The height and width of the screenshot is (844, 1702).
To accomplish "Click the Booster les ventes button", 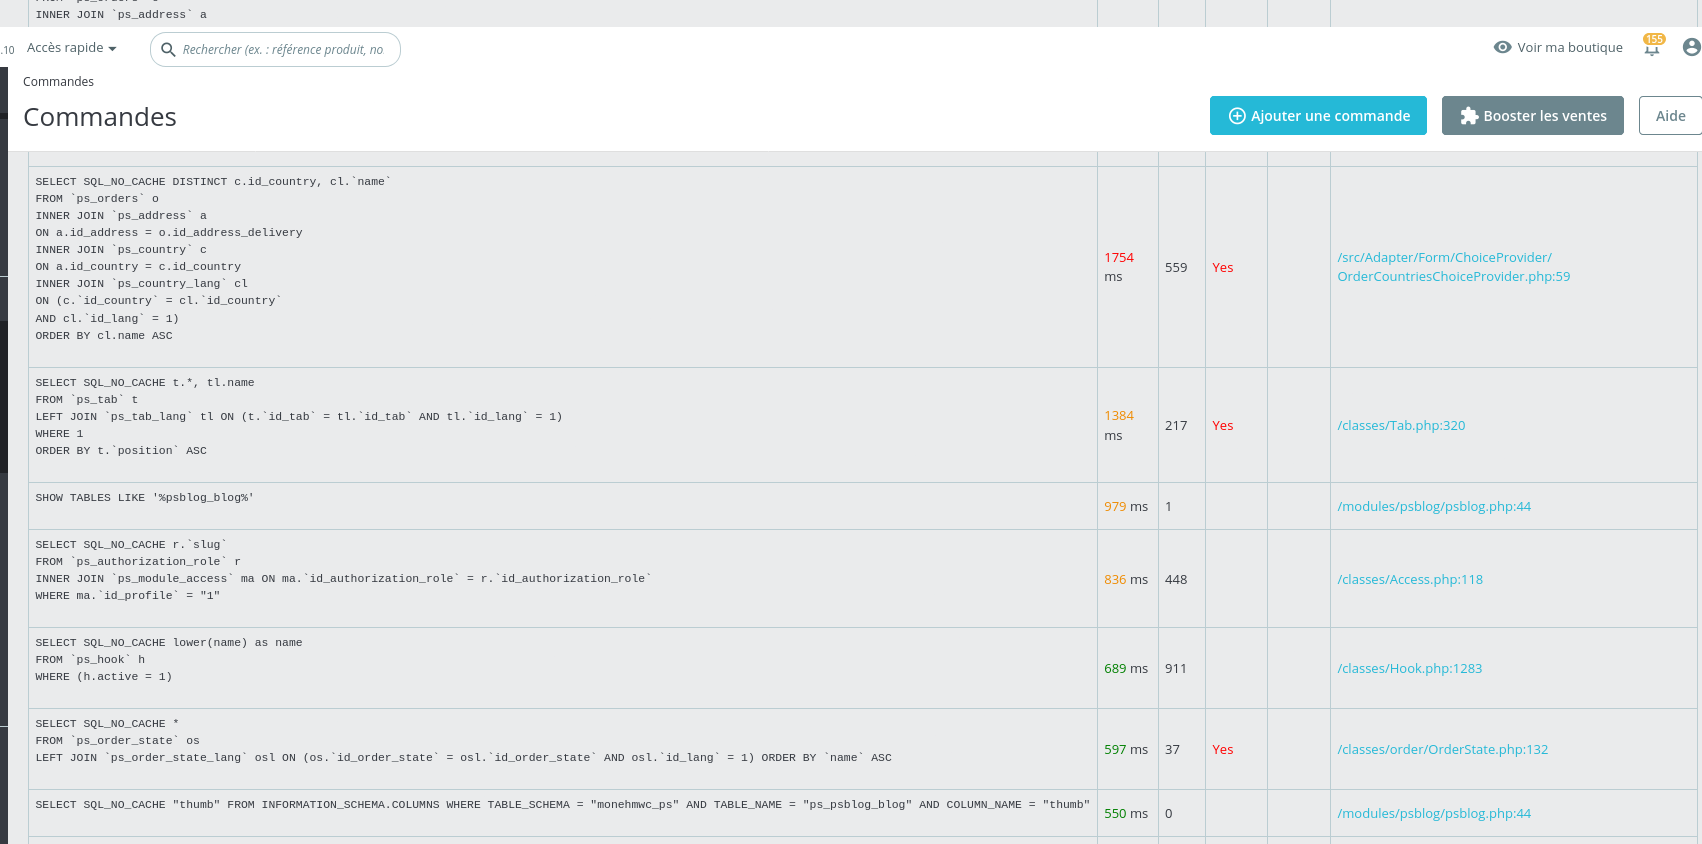I will click(x=1533, y=116).
